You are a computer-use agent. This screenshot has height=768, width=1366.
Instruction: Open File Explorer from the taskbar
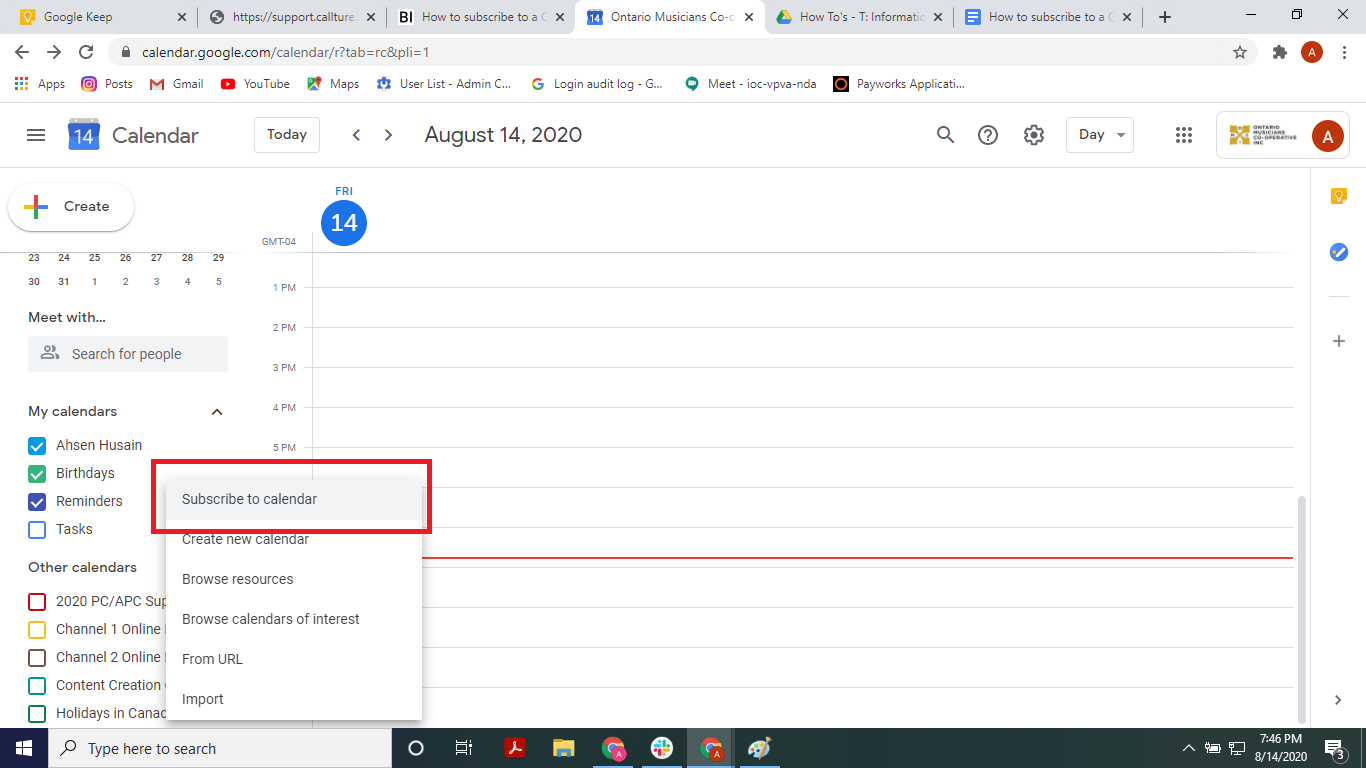tap(564, 748)
